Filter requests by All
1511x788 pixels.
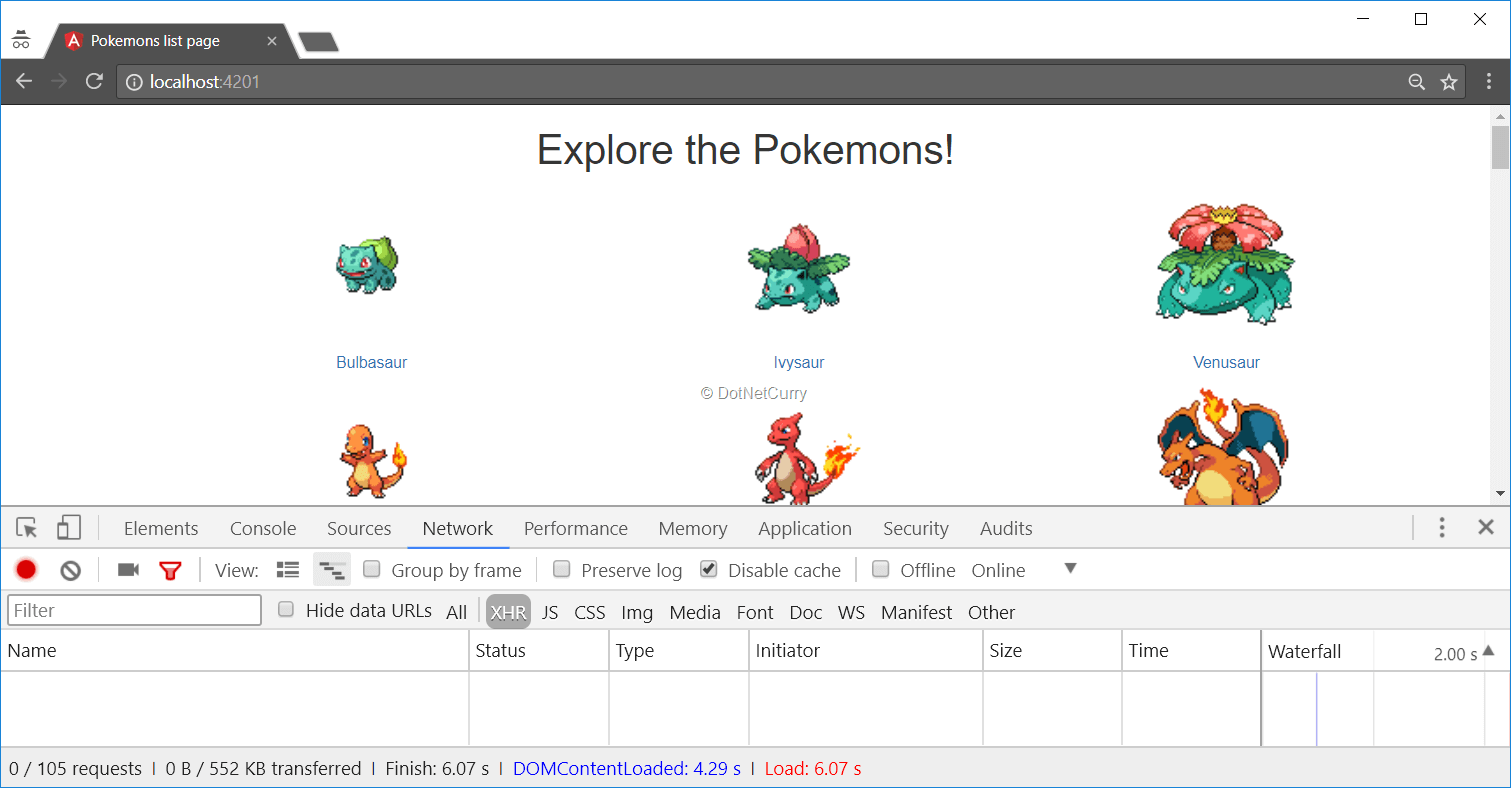pyautogui.click(x=457, y=612)
